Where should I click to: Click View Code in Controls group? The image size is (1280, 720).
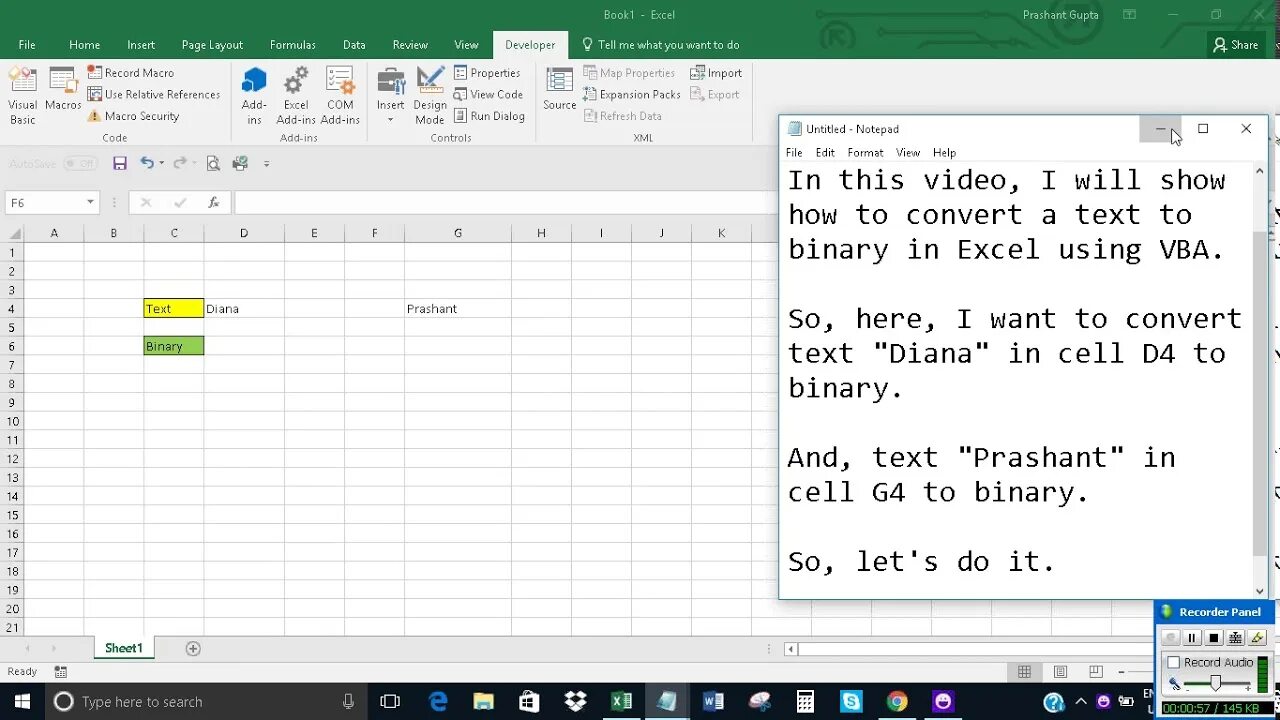pyautogui.click(x=488, y=94)
